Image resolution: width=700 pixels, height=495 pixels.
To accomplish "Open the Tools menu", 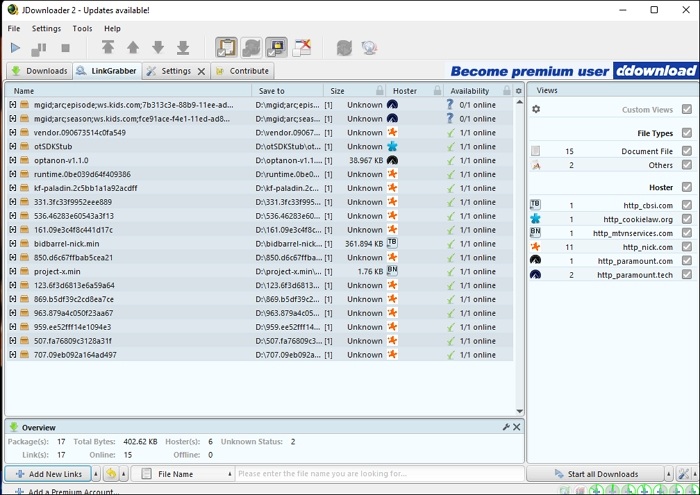I will click(83, 29).
